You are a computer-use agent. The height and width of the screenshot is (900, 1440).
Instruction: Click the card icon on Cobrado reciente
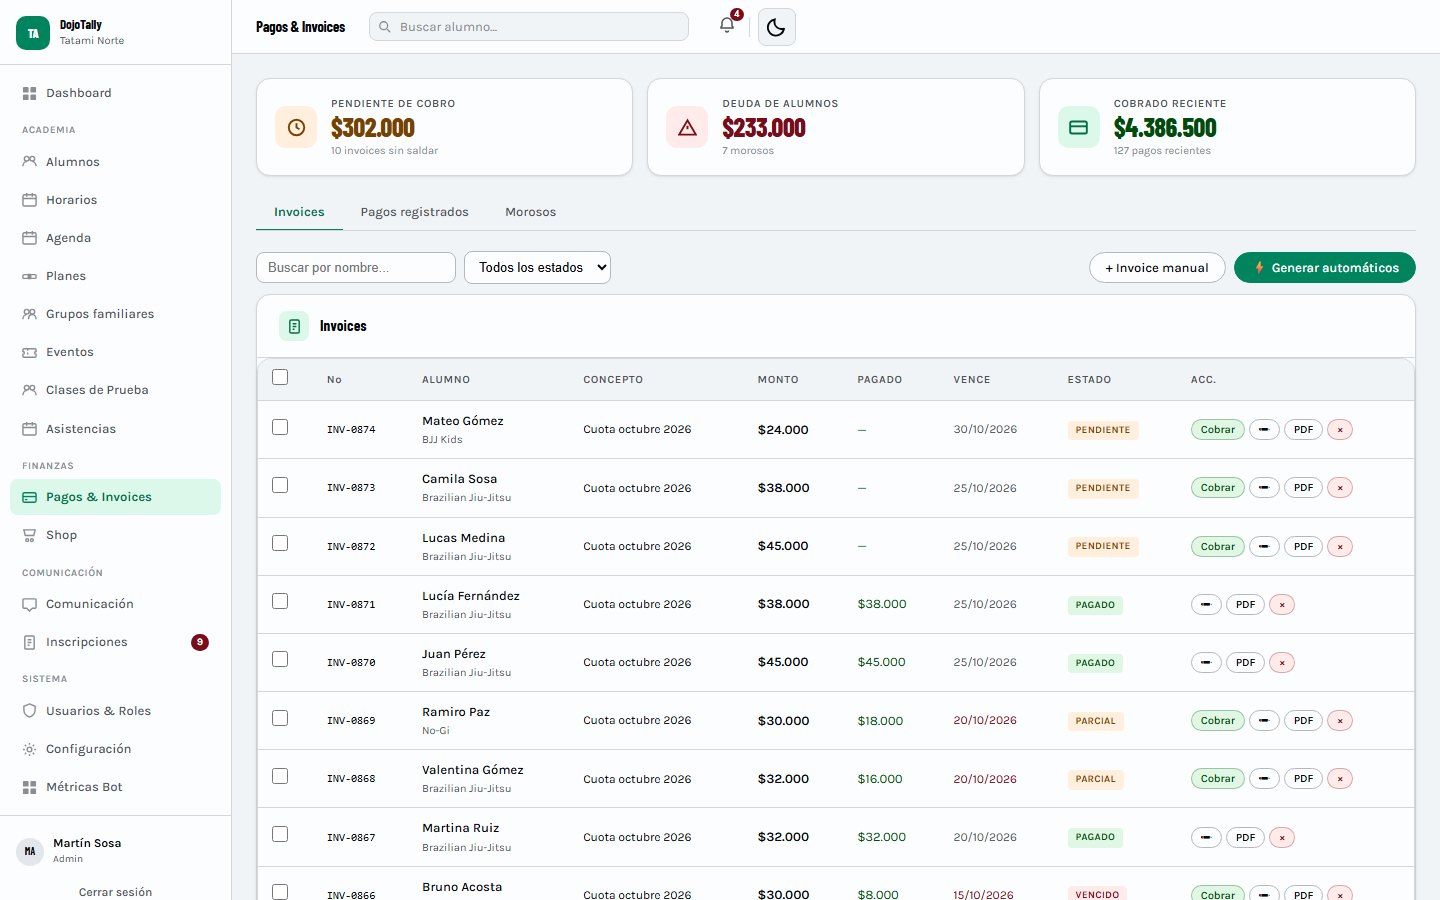(1078, 127)
